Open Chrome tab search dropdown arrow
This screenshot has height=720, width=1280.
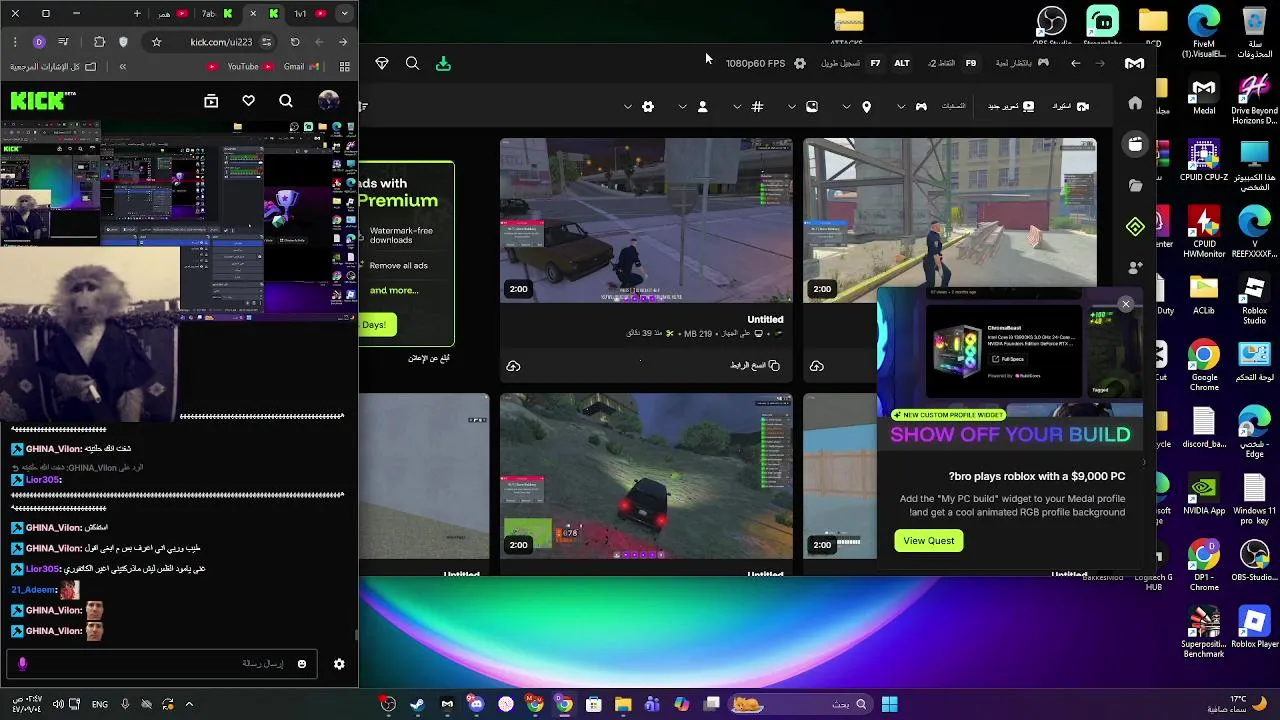tap(344, 14)
